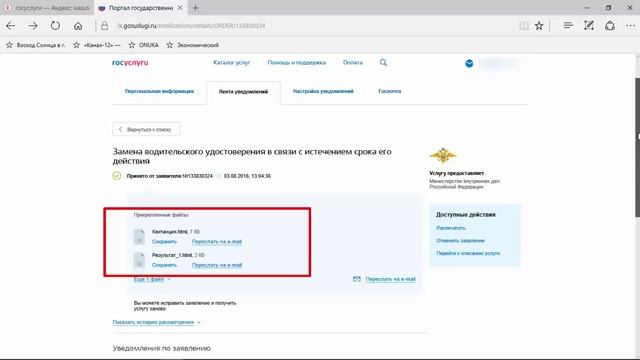
Task: Go forward with the browser forward arrow
Action: [33, 26]
